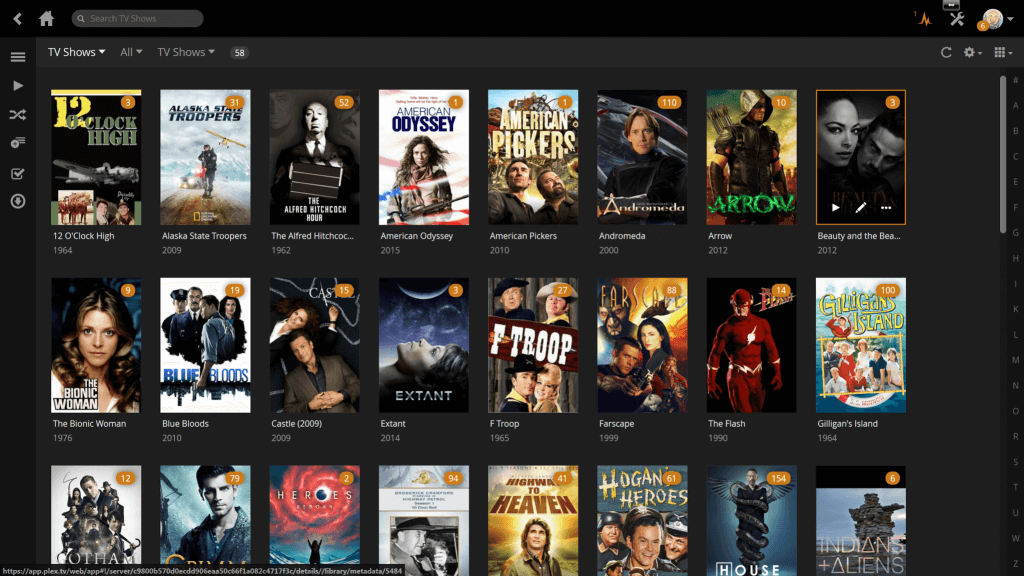Edit Beauty and the Beast with pencil icon
Viewport: 1024px width, 576px height.
point(861,208)
